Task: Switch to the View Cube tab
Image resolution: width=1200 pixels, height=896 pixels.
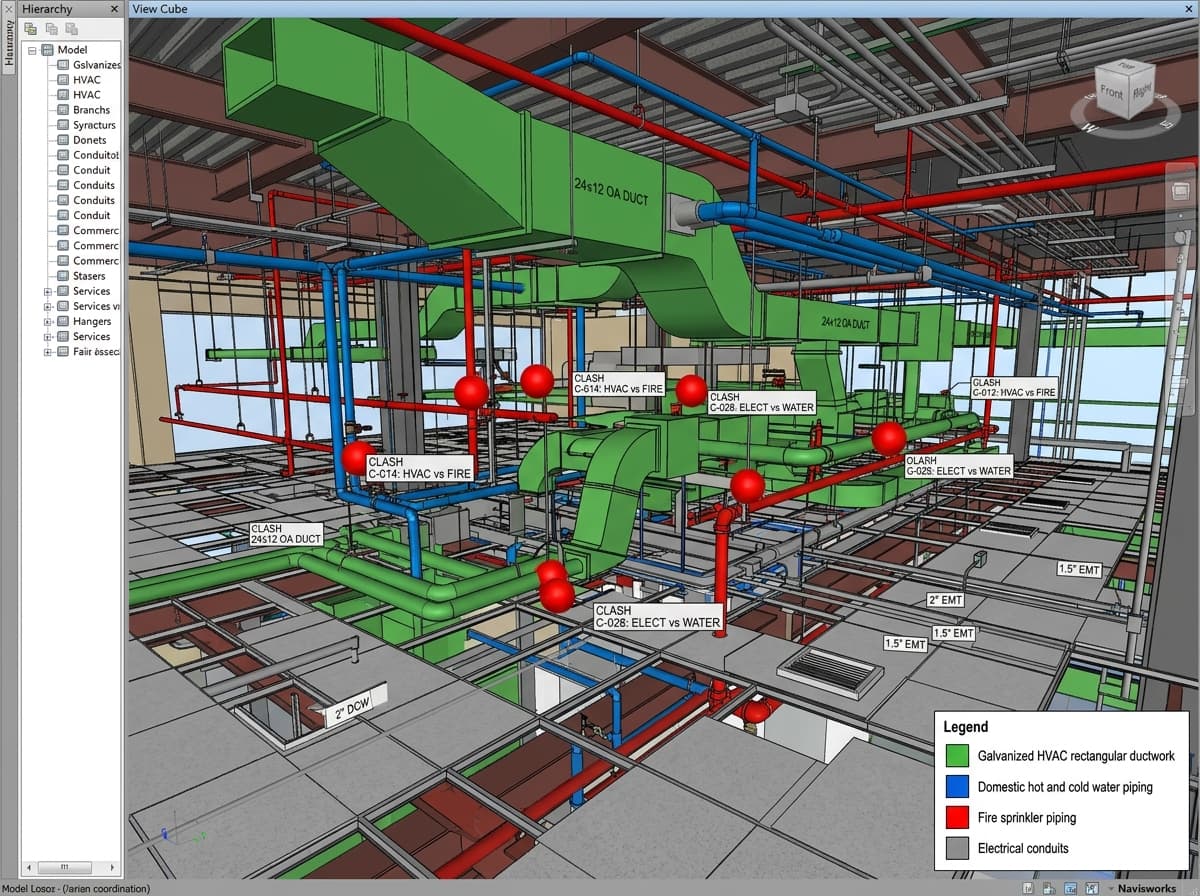Action: click(x=160, y=9)
